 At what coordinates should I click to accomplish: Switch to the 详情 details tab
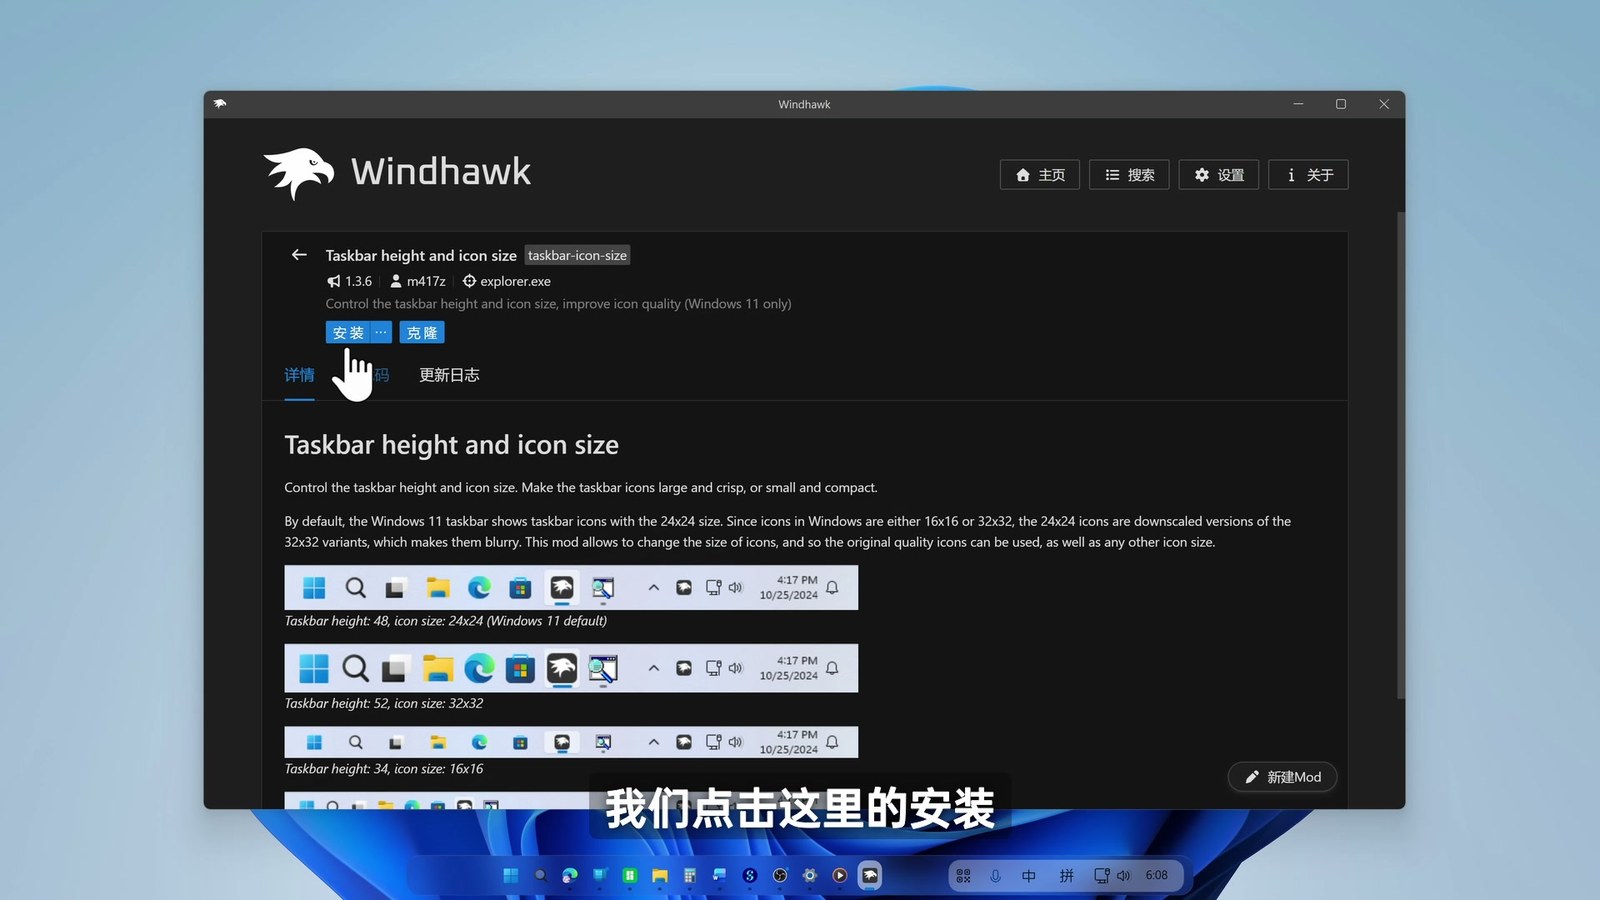[299, 375]
